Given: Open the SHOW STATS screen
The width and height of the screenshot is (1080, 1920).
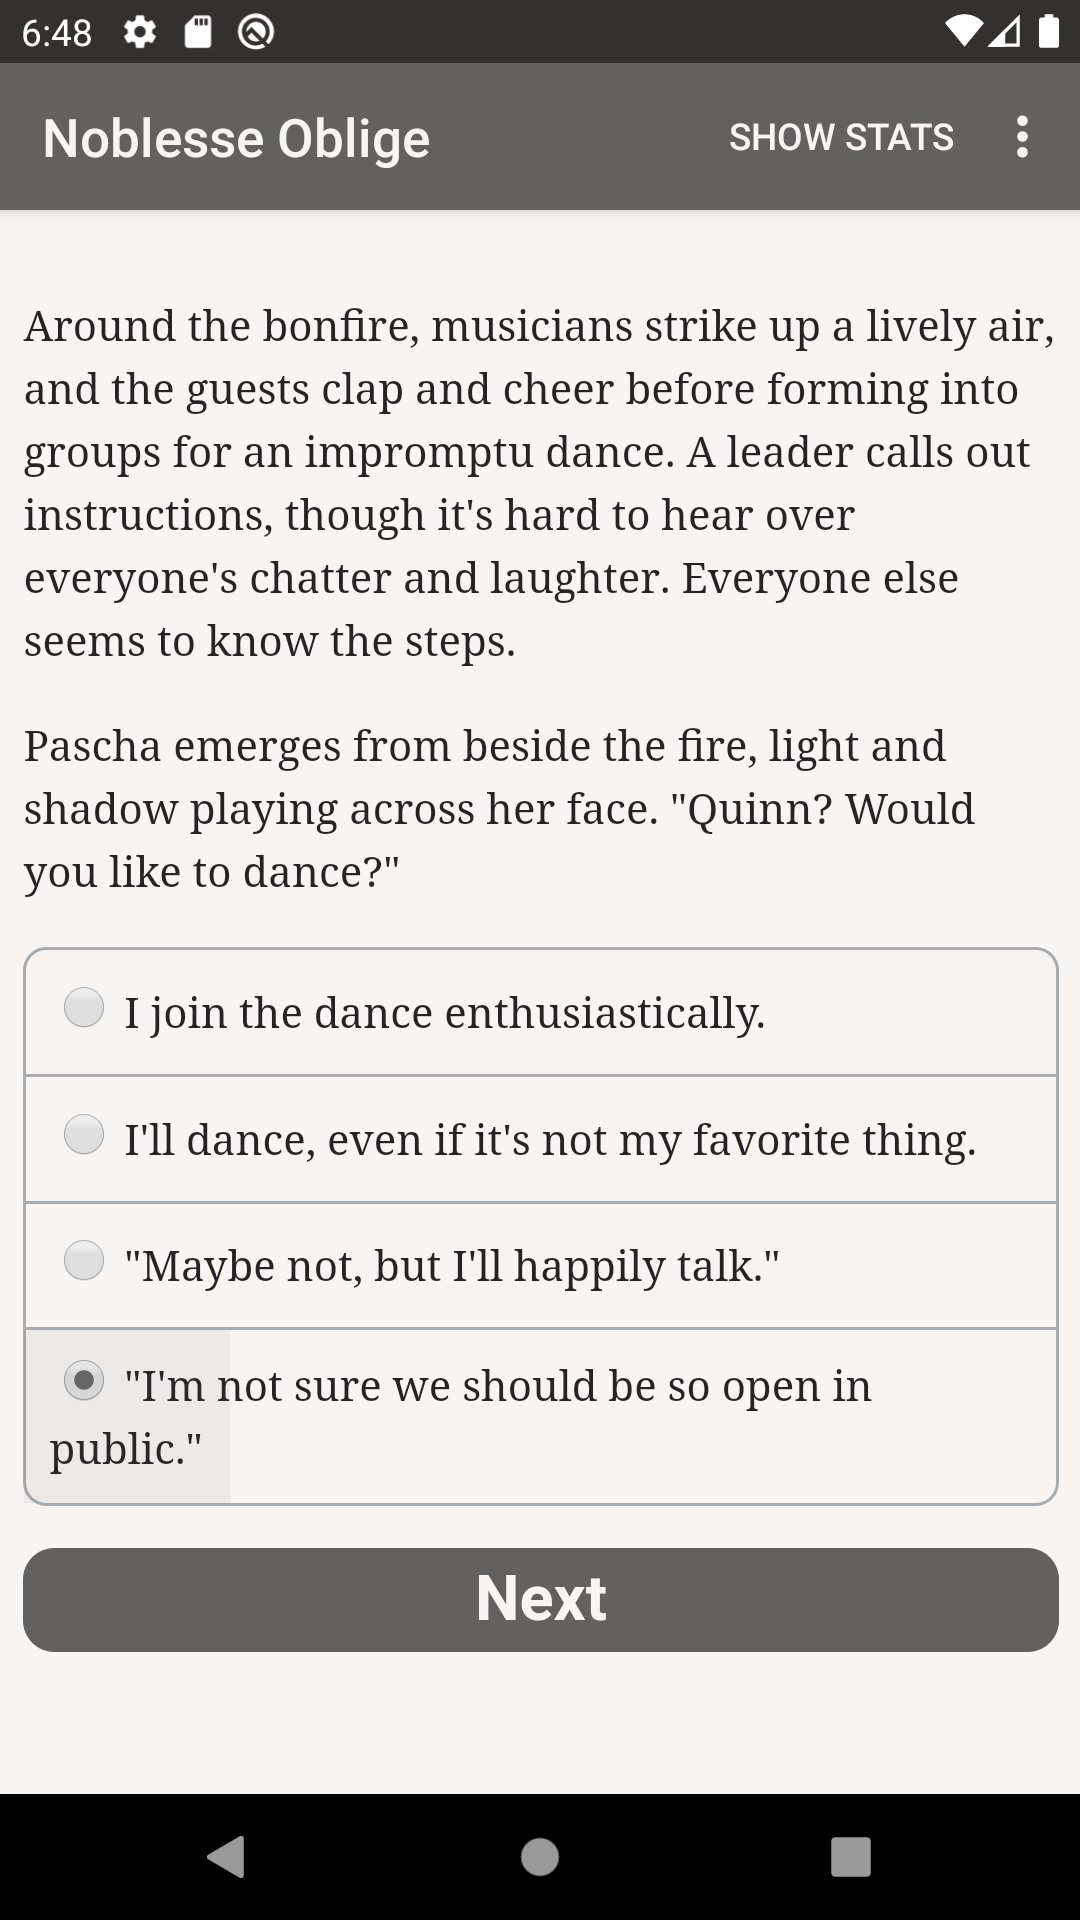Looking at the screenshot, I should (x=841, y=137).
